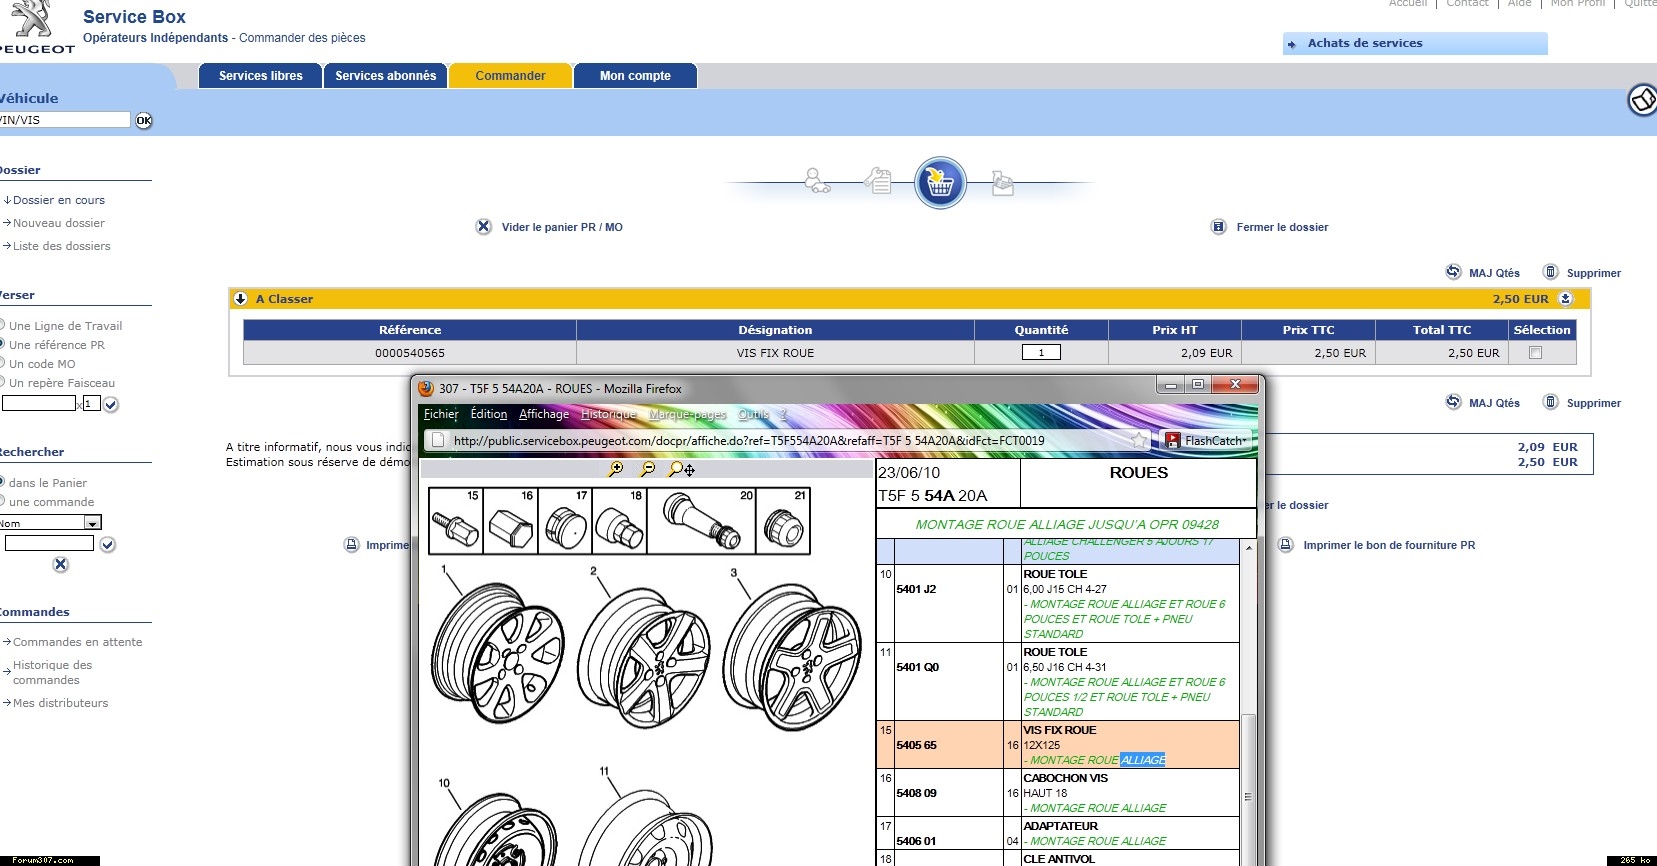The height and width of the screenshot is (866, 1657).
Task: Click part thumbnail number 20 valve
Action: pos(701,521)
